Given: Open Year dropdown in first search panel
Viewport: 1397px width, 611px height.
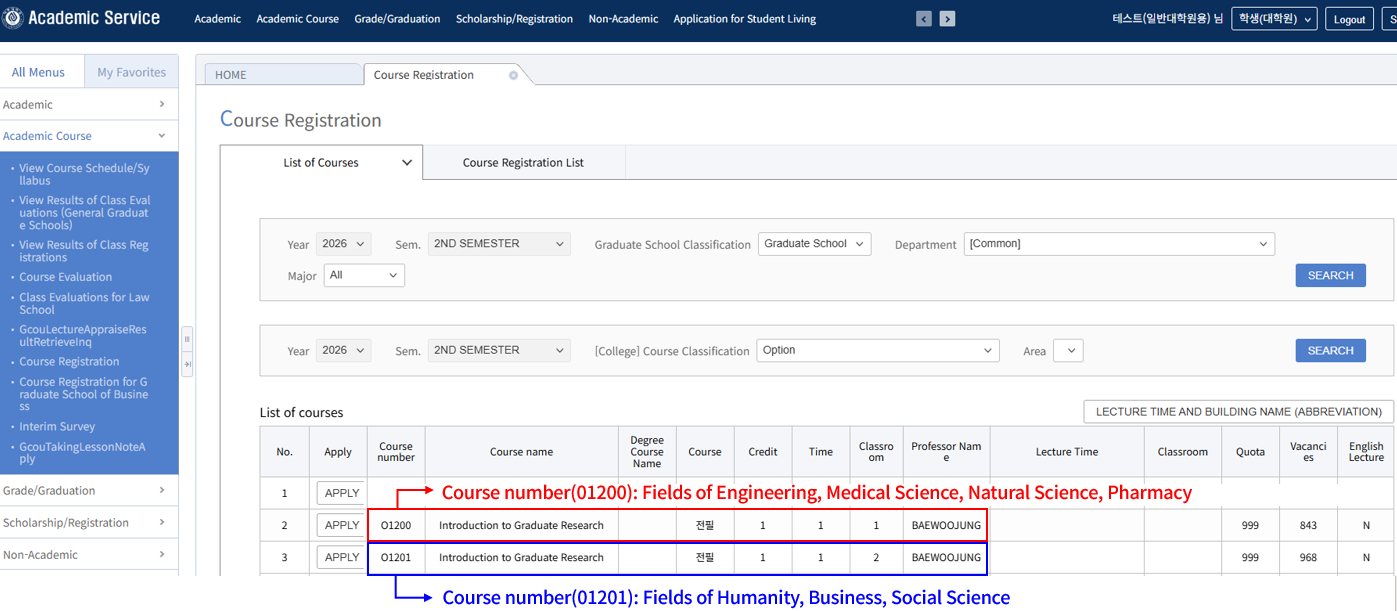Looking at the screenshot, I should point(343,244).
